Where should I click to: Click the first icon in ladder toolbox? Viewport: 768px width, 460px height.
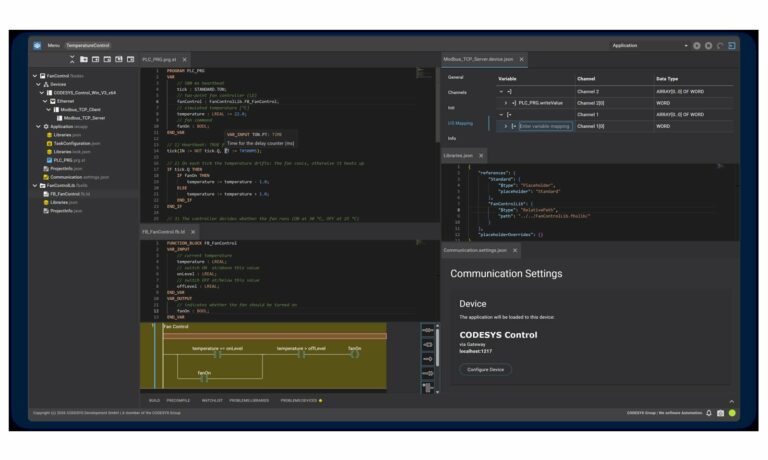[428, 331]
